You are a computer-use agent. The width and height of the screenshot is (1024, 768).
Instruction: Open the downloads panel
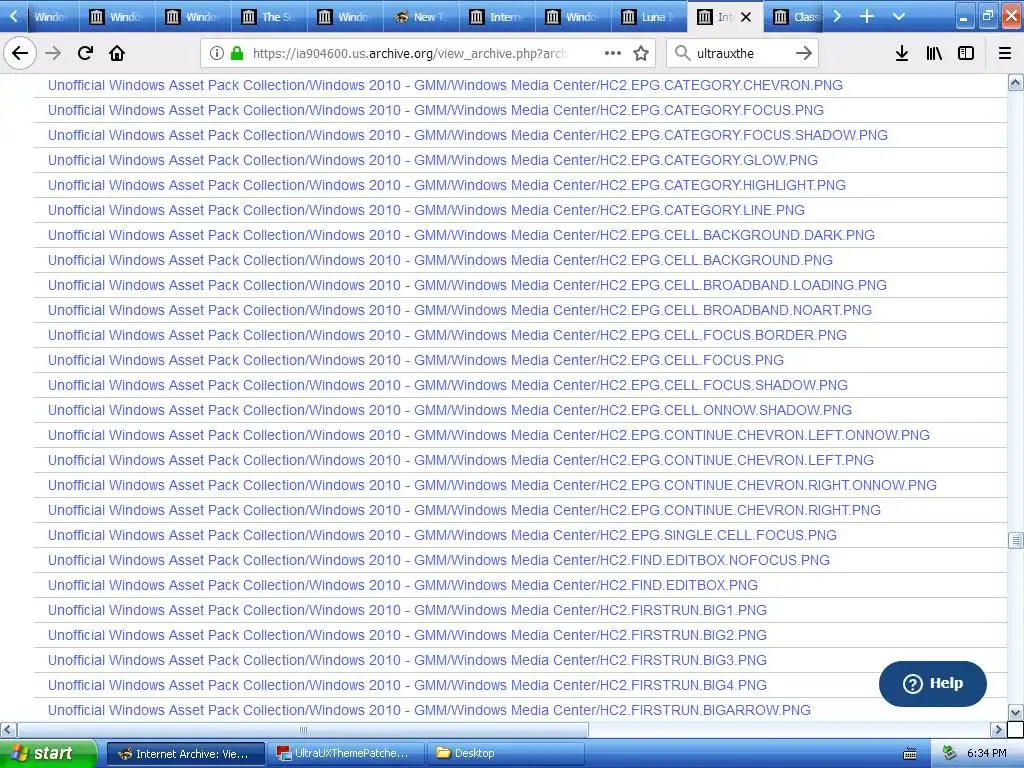(901, 53)
